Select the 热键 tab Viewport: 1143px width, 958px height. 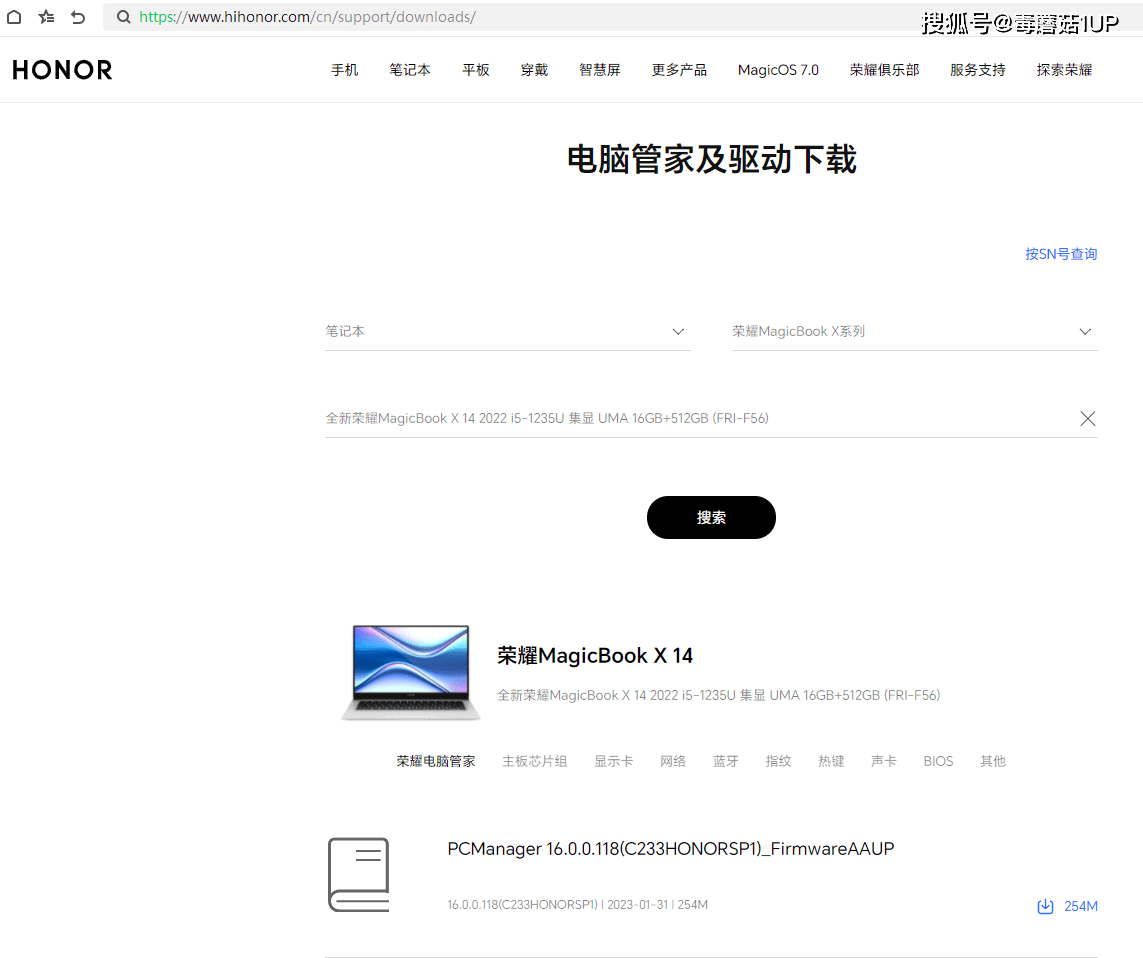831,761
